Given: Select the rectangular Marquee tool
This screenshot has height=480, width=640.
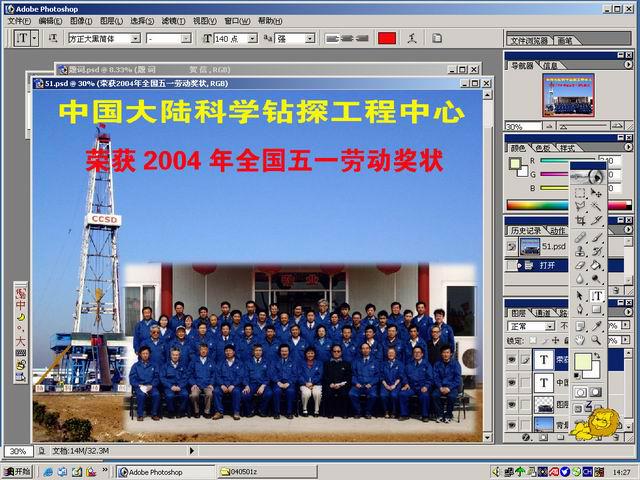Looking at the screenshot, I should click(580, 192).
